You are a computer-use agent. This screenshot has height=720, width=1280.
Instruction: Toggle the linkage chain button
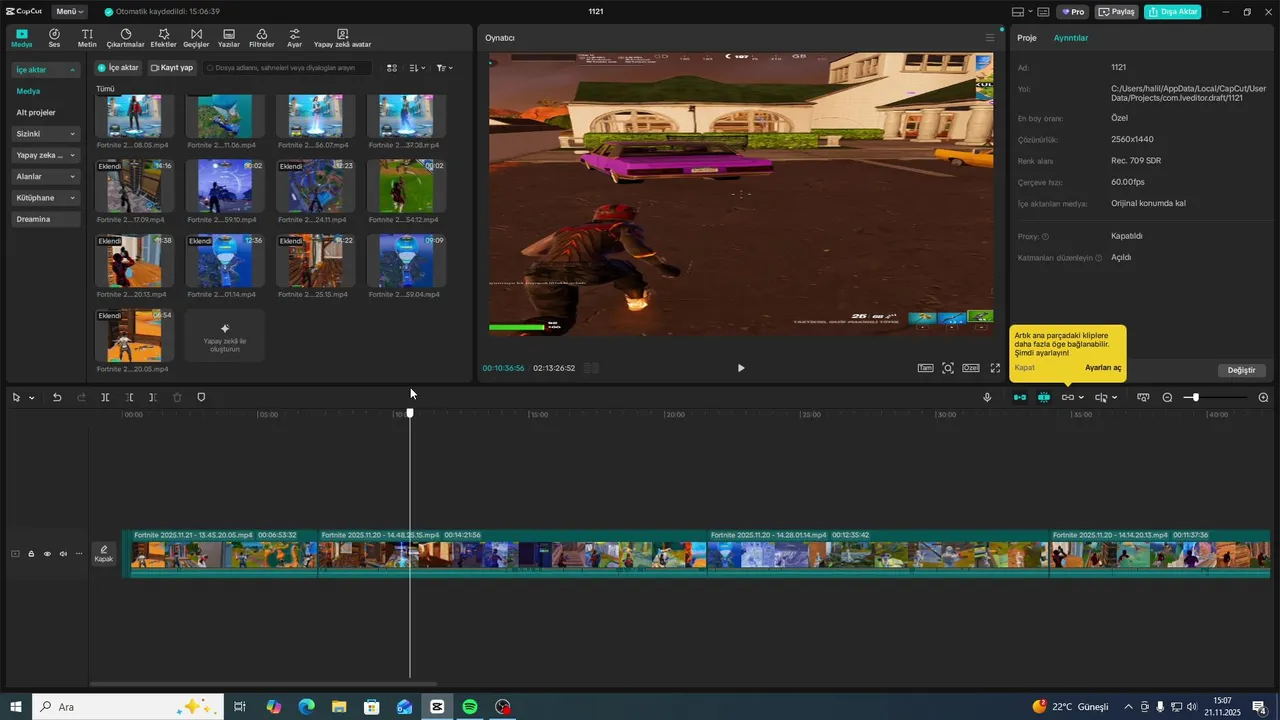click(x=1068, y=397)
